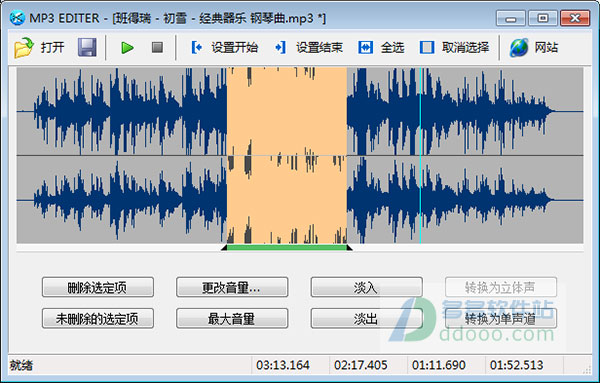The width and height of the screenshot is (600, 383).
Task: Open the website via the 网站 globe icon
Action: [x=519, y=48]
